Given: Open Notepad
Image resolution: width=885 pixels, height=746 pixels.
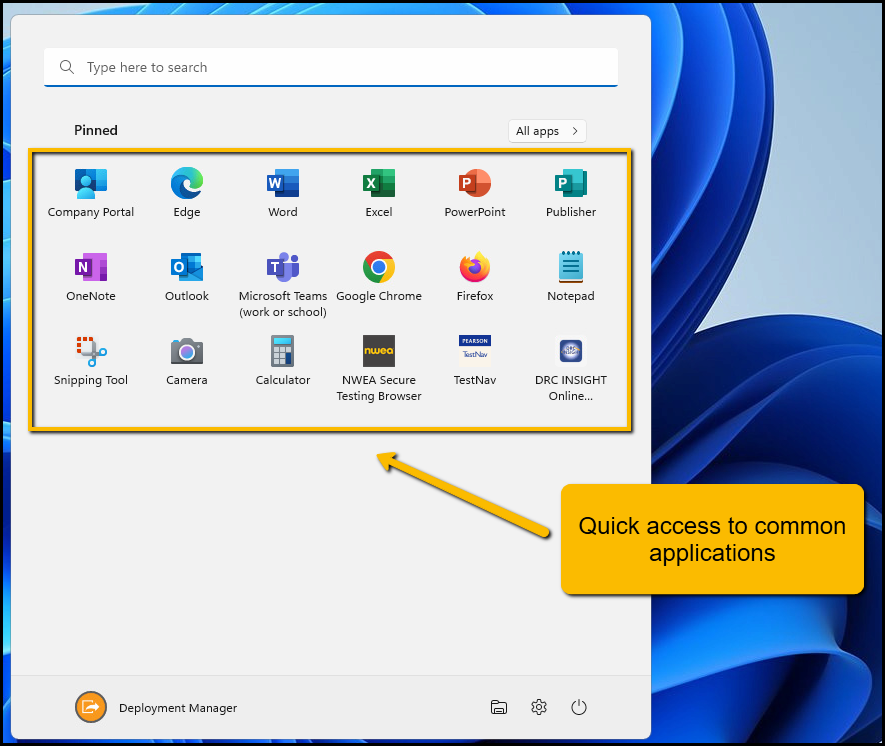Looking at the screenshot, I should coord(571,277).
